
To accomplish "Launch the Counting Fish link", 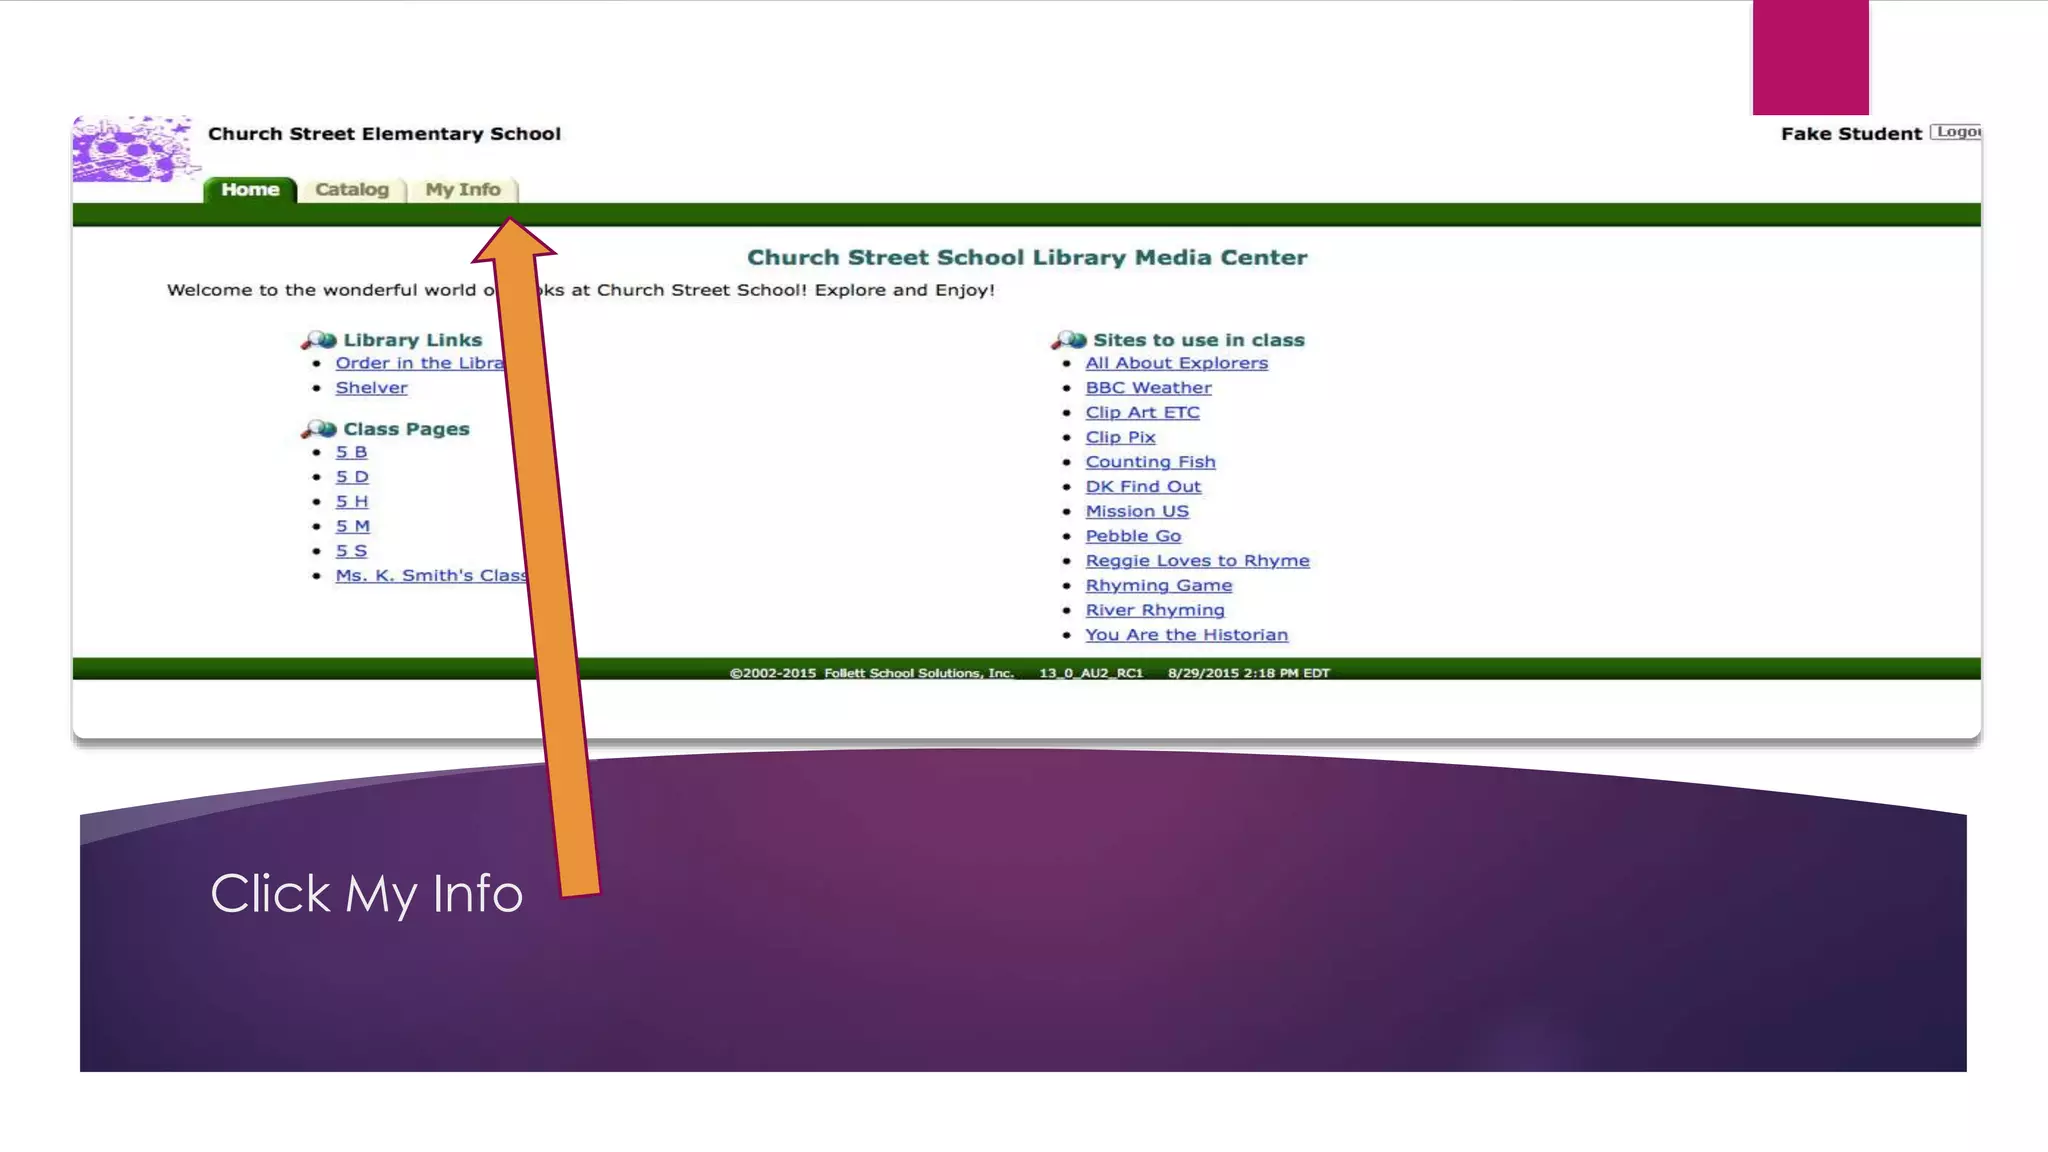I will click(1151, 462).
